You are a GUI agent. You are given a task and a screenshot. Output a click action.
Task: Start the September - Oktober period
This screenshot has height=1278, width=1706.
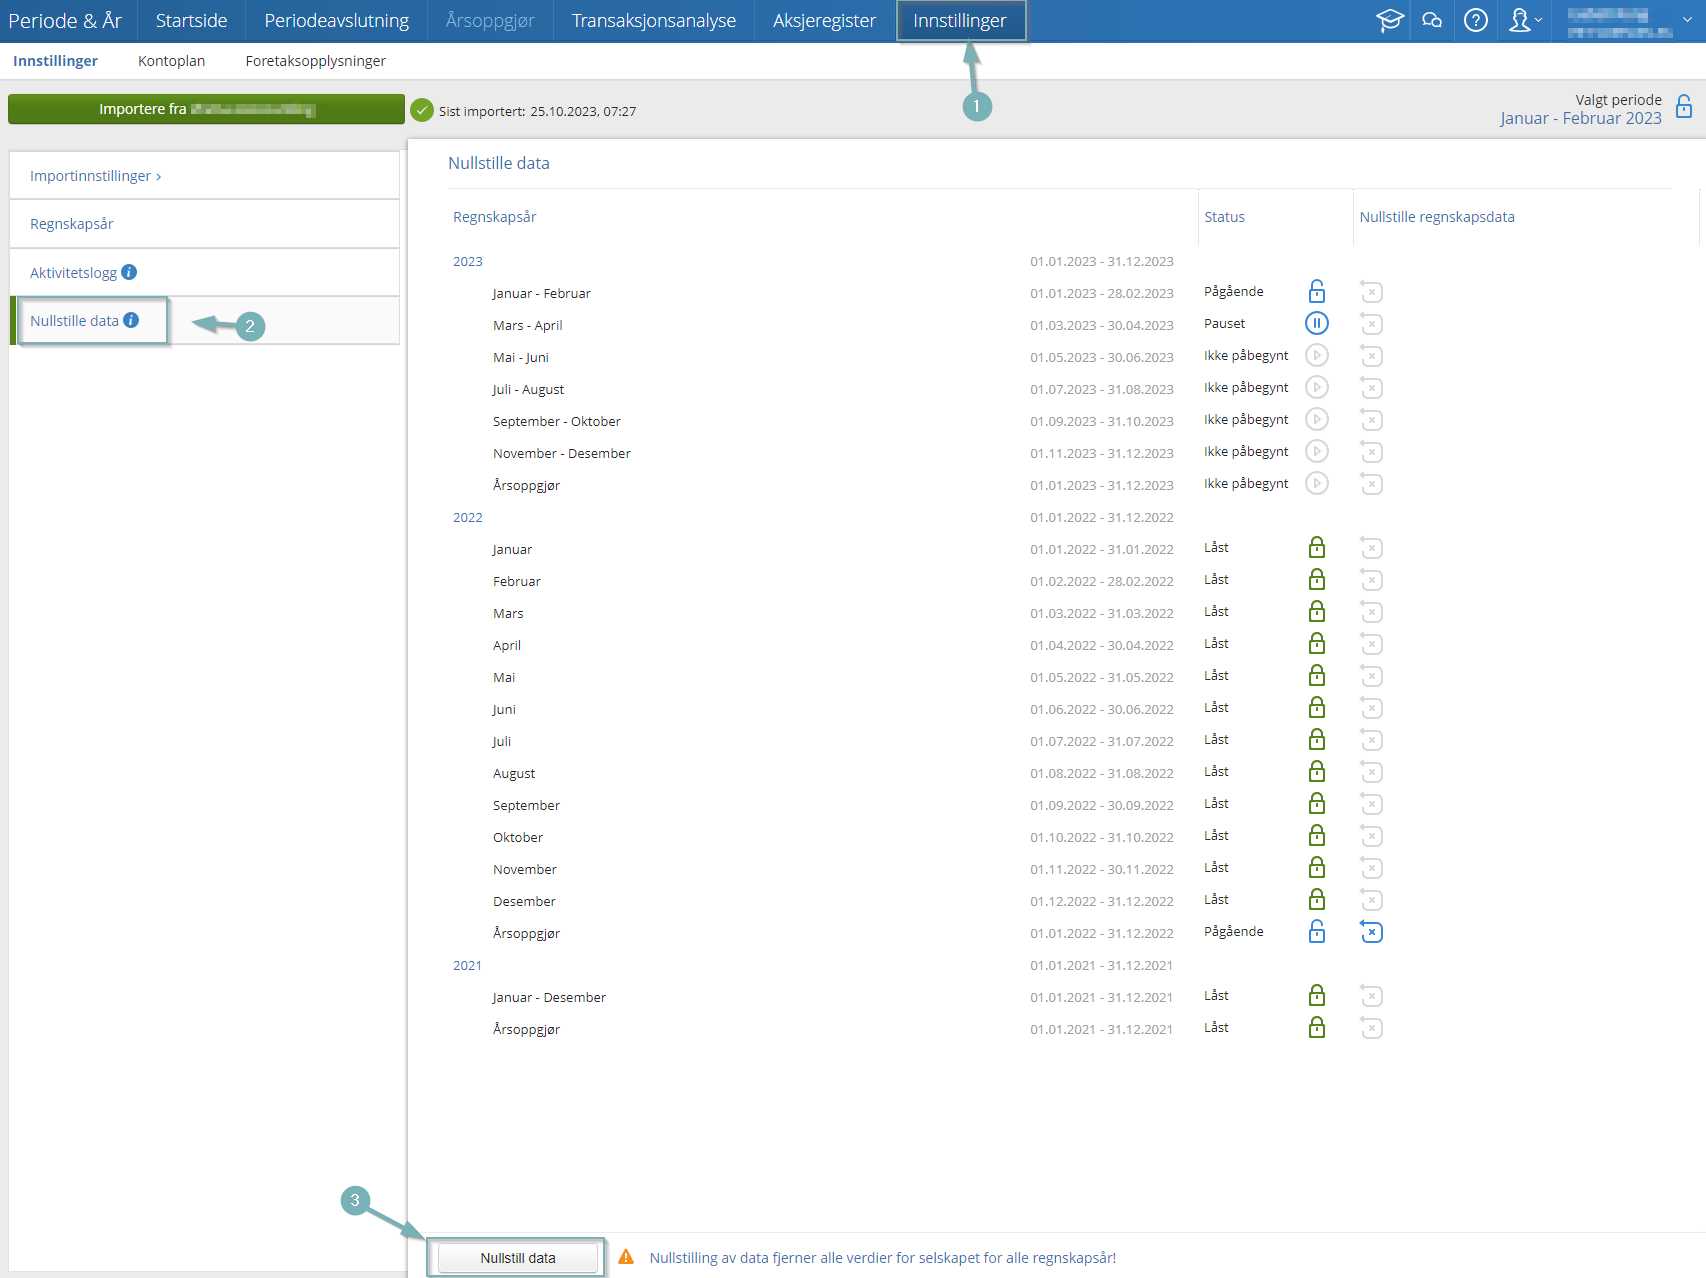click(x=1317, y=419)
